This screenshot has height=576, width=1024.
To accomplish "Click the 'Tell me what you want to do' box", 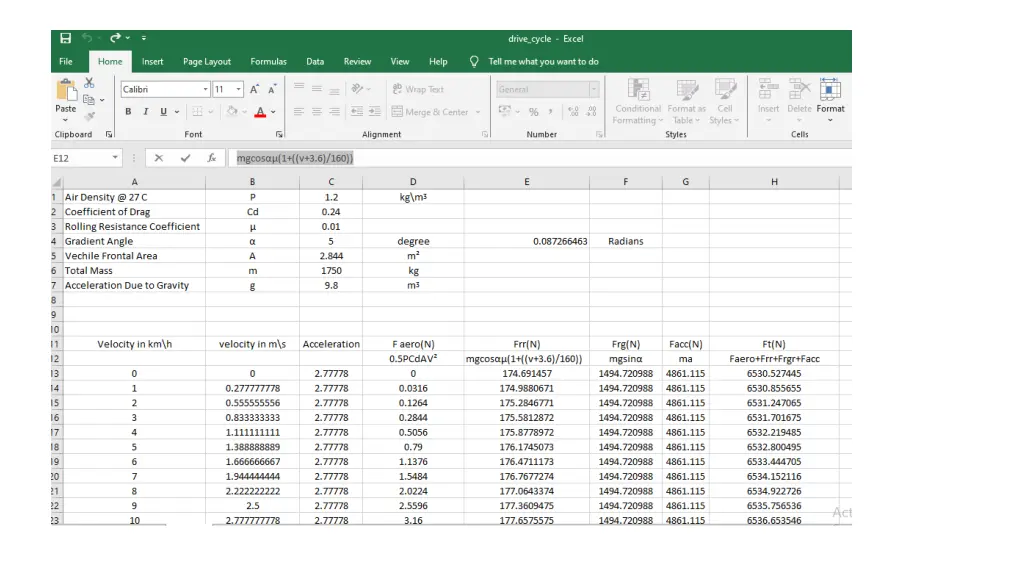I will (x=543, y=61).
